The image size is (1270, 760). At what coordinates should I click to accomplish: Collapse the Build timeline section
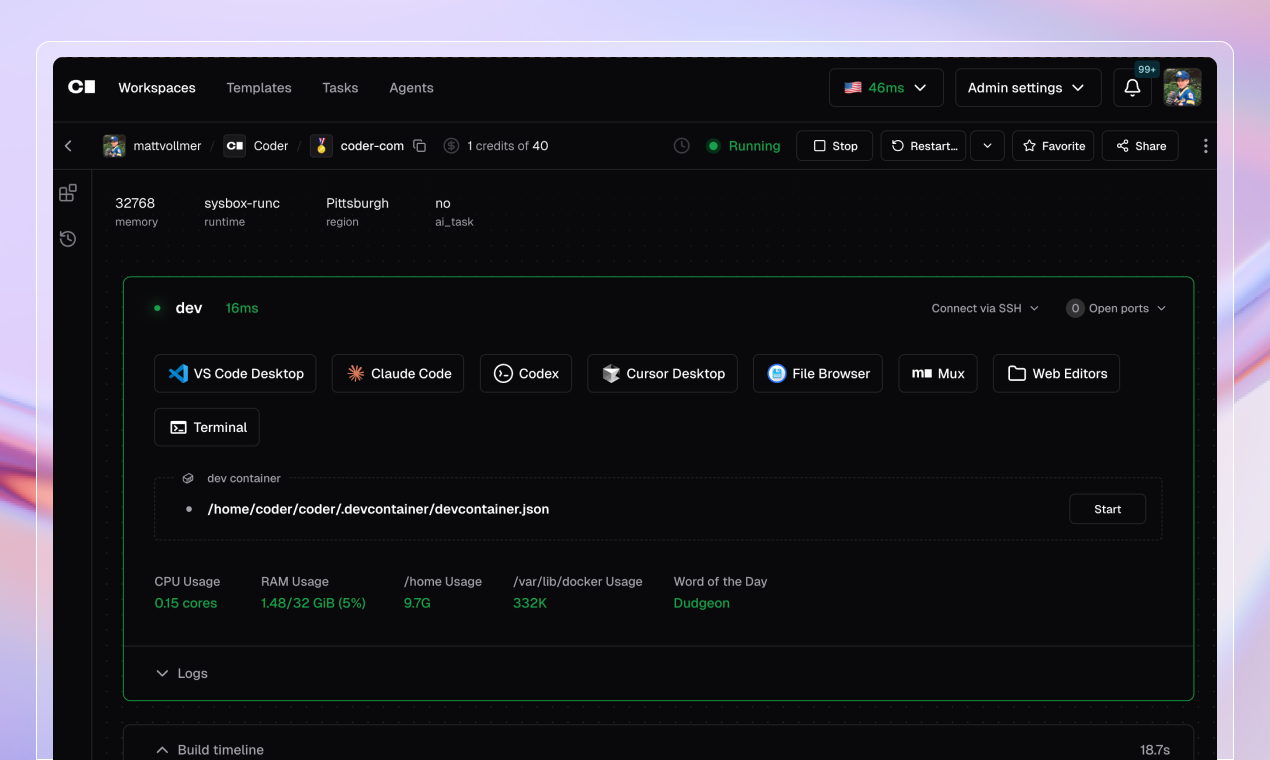(x=210, y=750)
